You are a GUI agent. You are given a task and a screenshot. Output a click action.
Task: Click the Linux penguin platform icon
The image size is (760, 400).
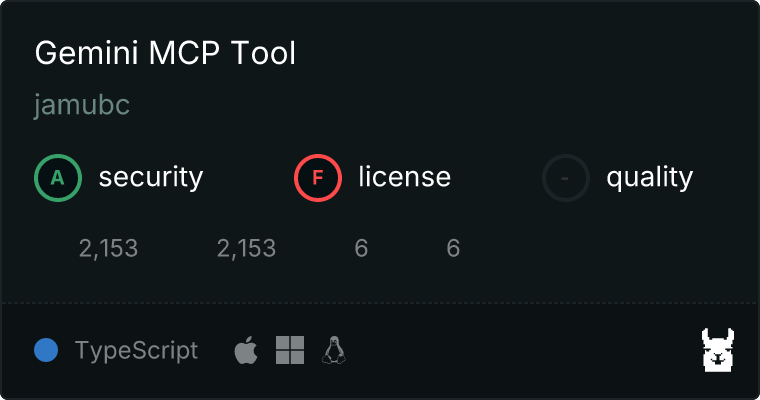tap(334, 350)
